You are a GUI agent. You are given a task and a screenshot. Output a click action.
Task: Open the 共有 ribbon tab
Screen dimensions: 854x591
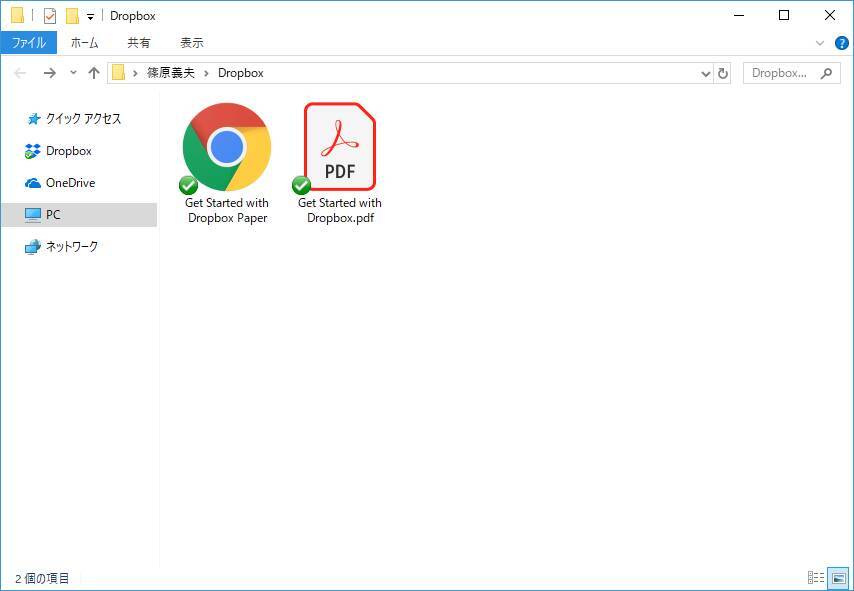tap(139, 42)
